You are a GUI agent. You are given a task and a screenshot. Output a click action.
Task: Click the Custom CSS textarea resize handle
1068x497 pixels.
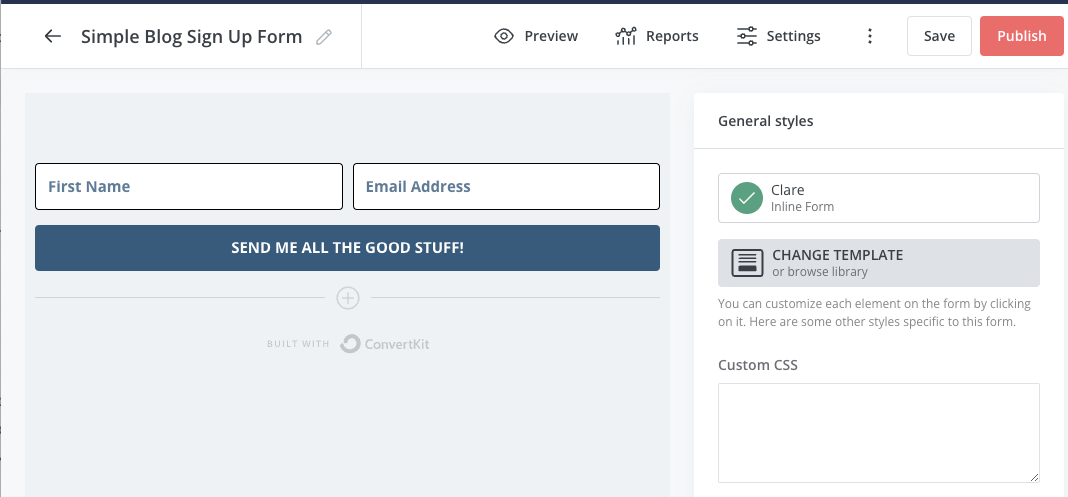[1035, 477]
